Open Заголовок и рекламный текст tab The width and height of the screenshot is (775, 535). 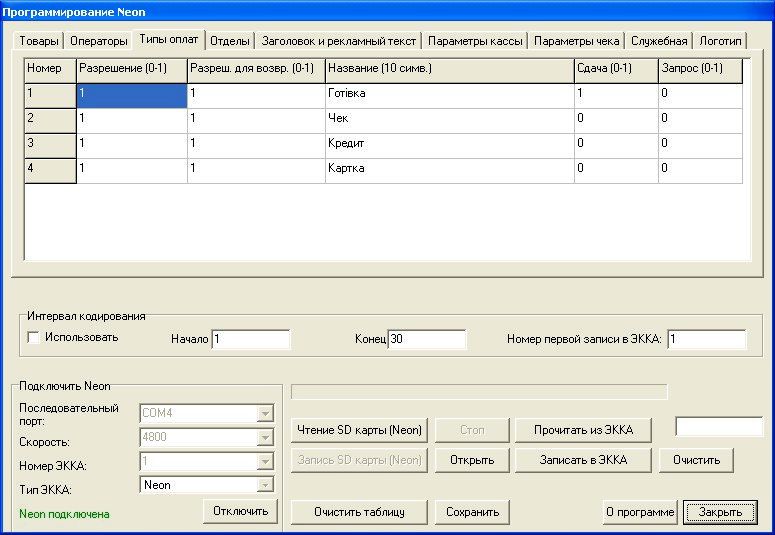339,41
